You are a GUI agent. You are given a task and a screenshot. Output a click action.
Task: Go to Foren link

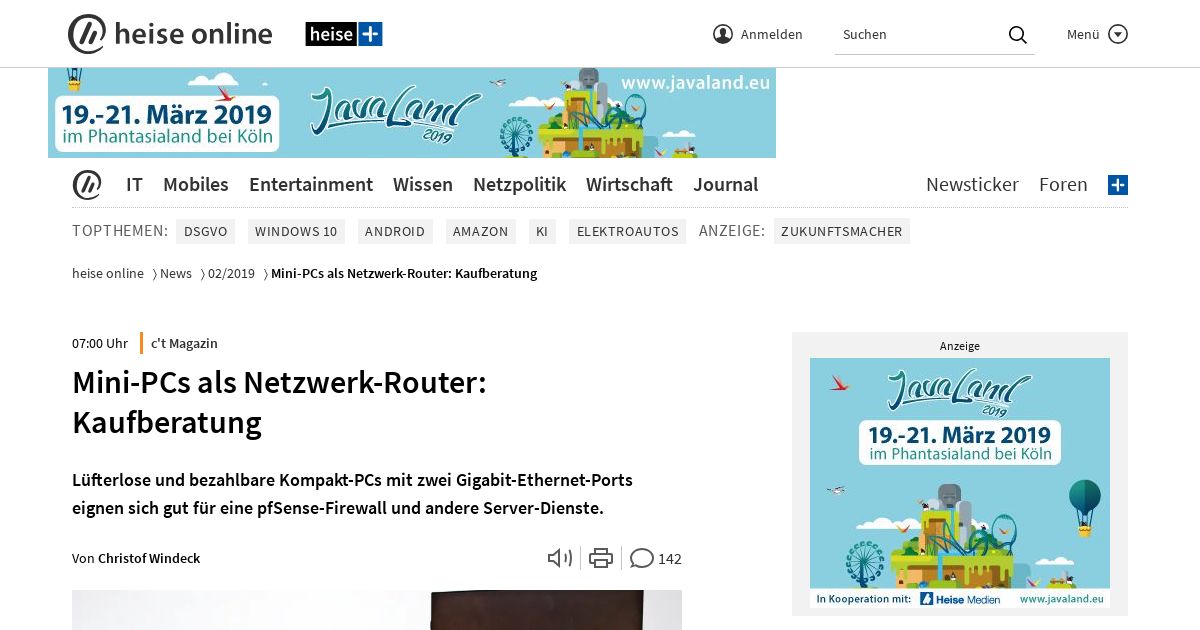tap(1063, 184)
